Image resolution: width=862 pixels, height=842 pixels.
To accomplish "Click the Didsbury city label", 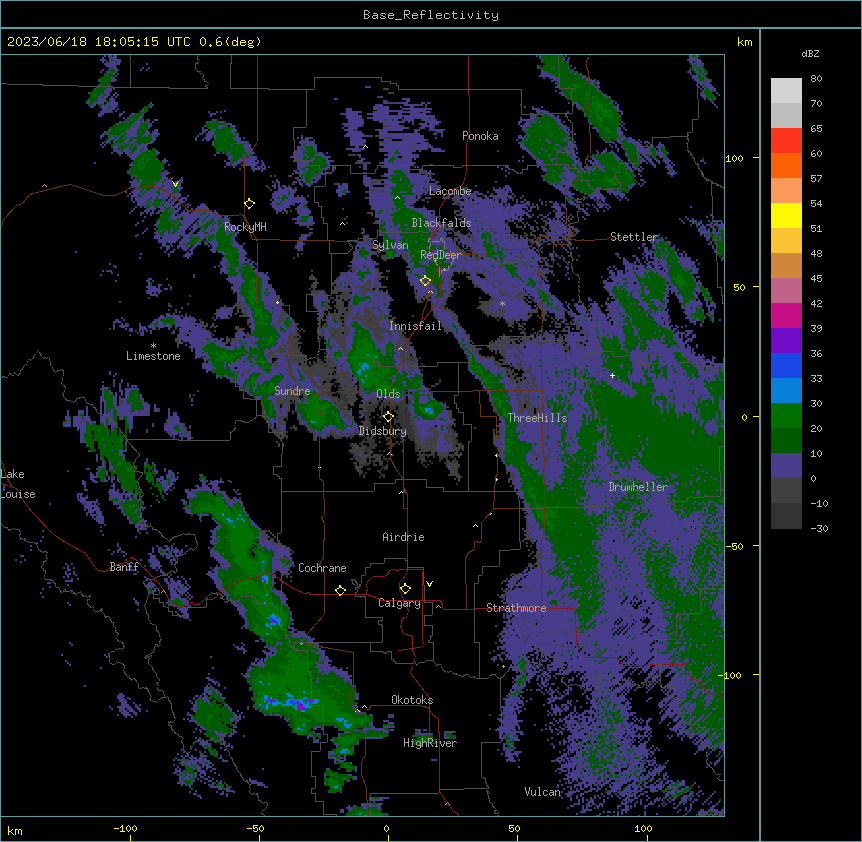I will coord(383,431).
